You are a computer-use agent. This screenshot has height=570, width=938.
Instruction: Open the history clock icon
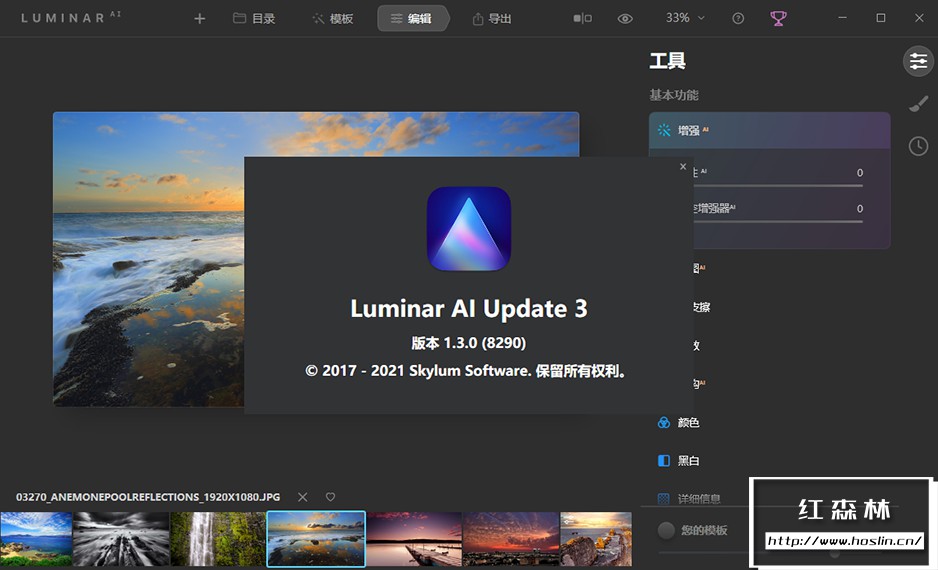point(918,146)
